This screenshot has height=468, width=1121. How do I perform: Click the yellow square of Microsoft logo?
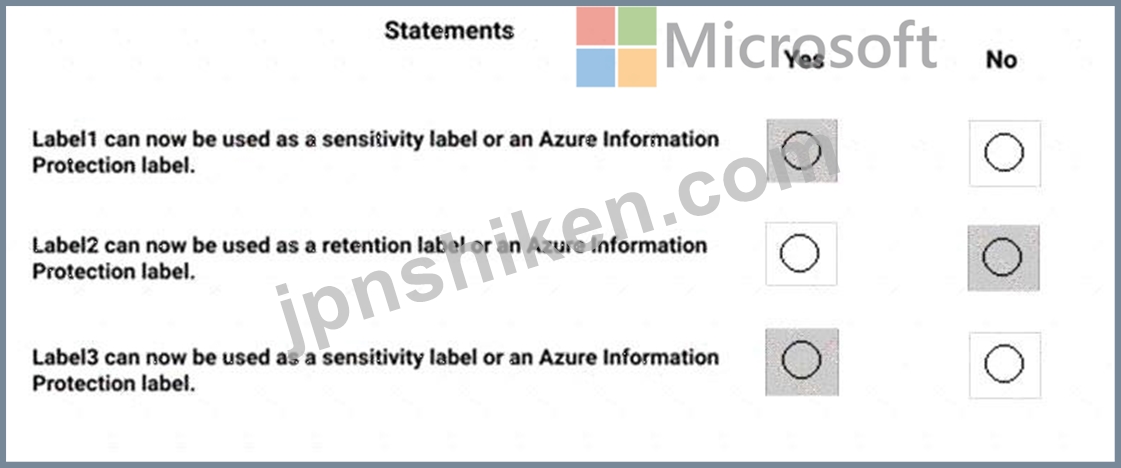pyautogui.click(x=637, y=68)
